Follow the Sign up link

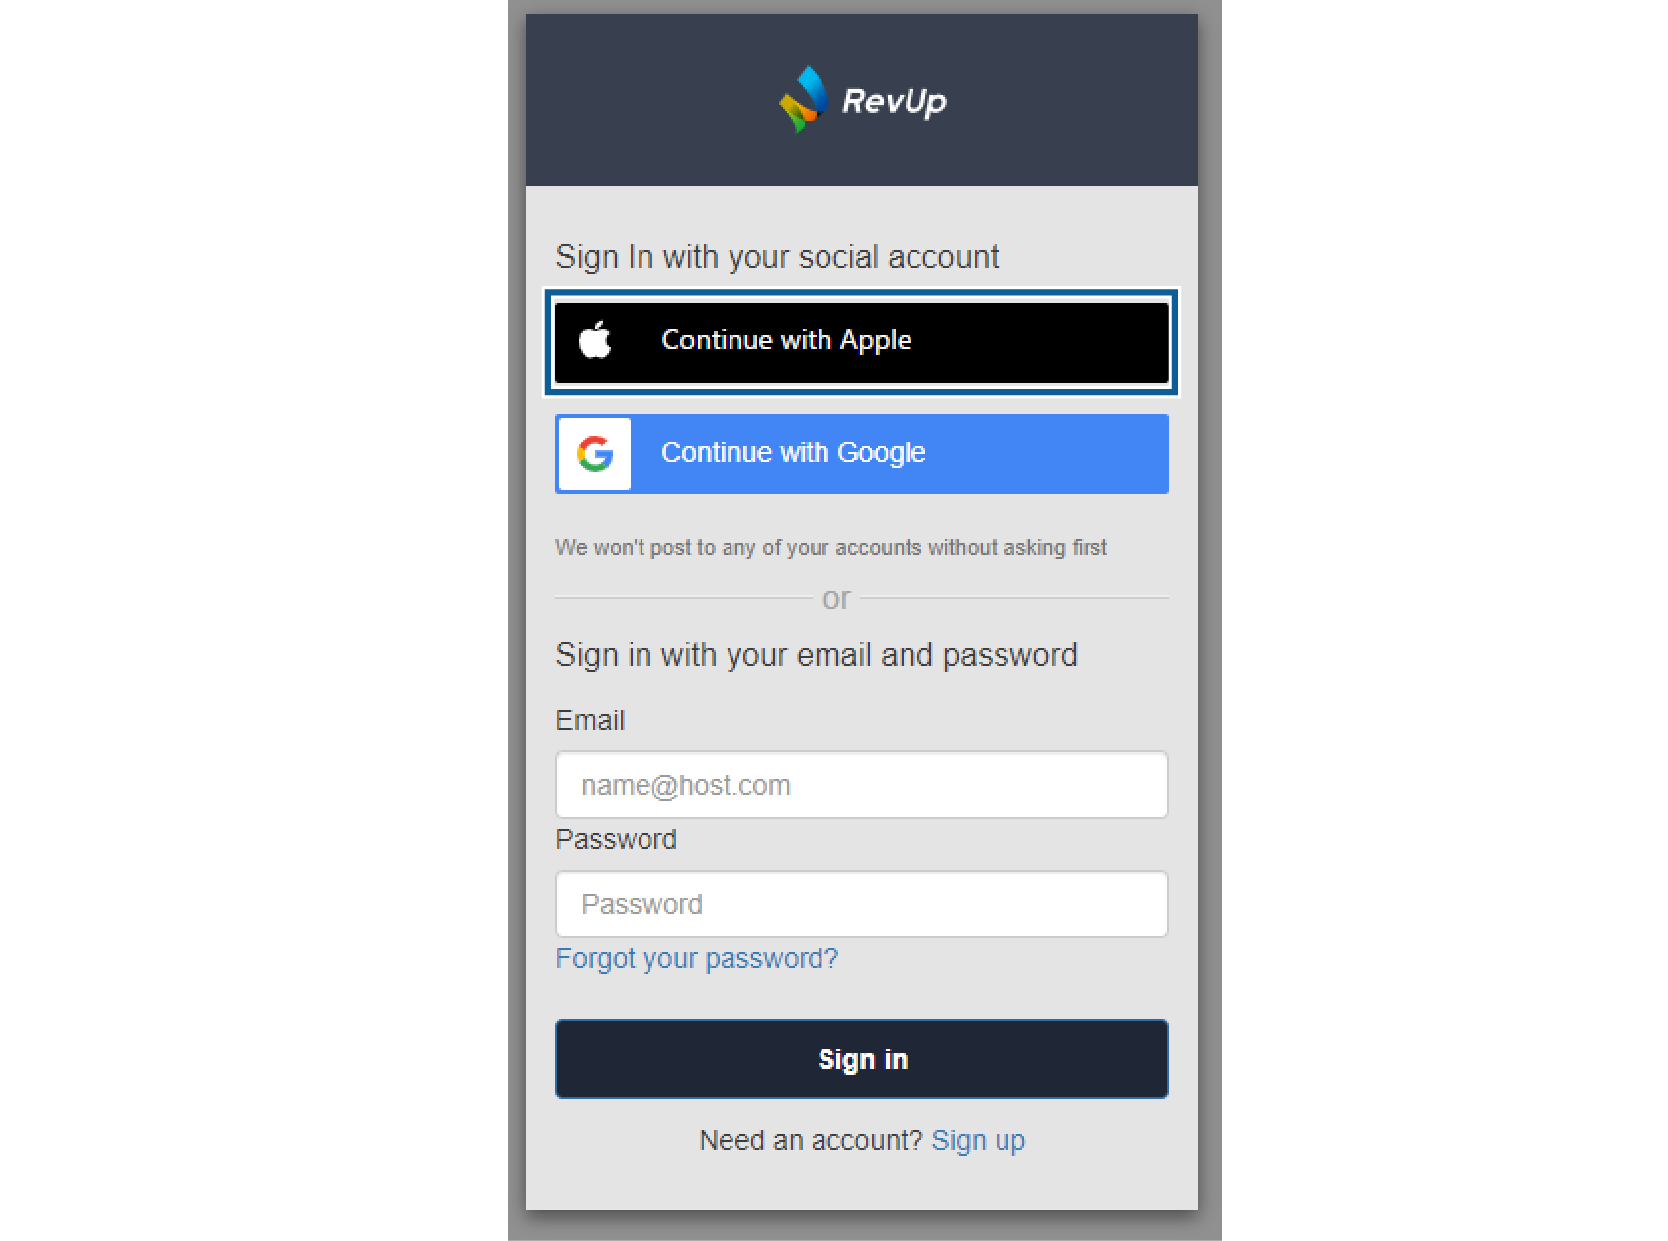(978, 1140)
